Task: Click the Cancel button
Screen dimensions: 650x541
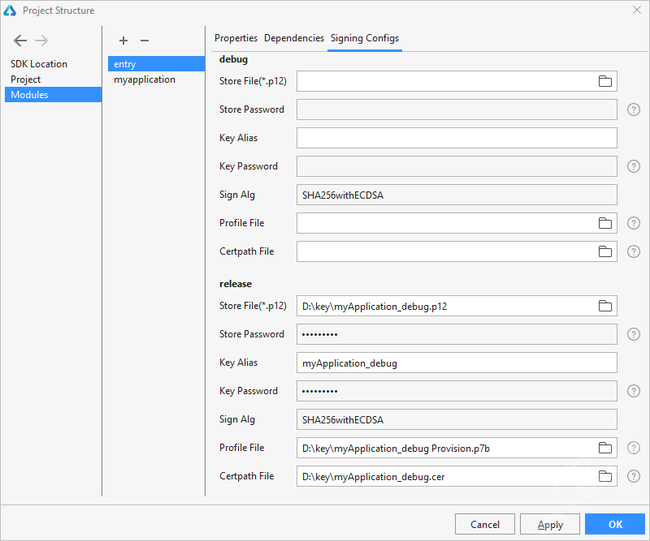Action: pos(485,524)
